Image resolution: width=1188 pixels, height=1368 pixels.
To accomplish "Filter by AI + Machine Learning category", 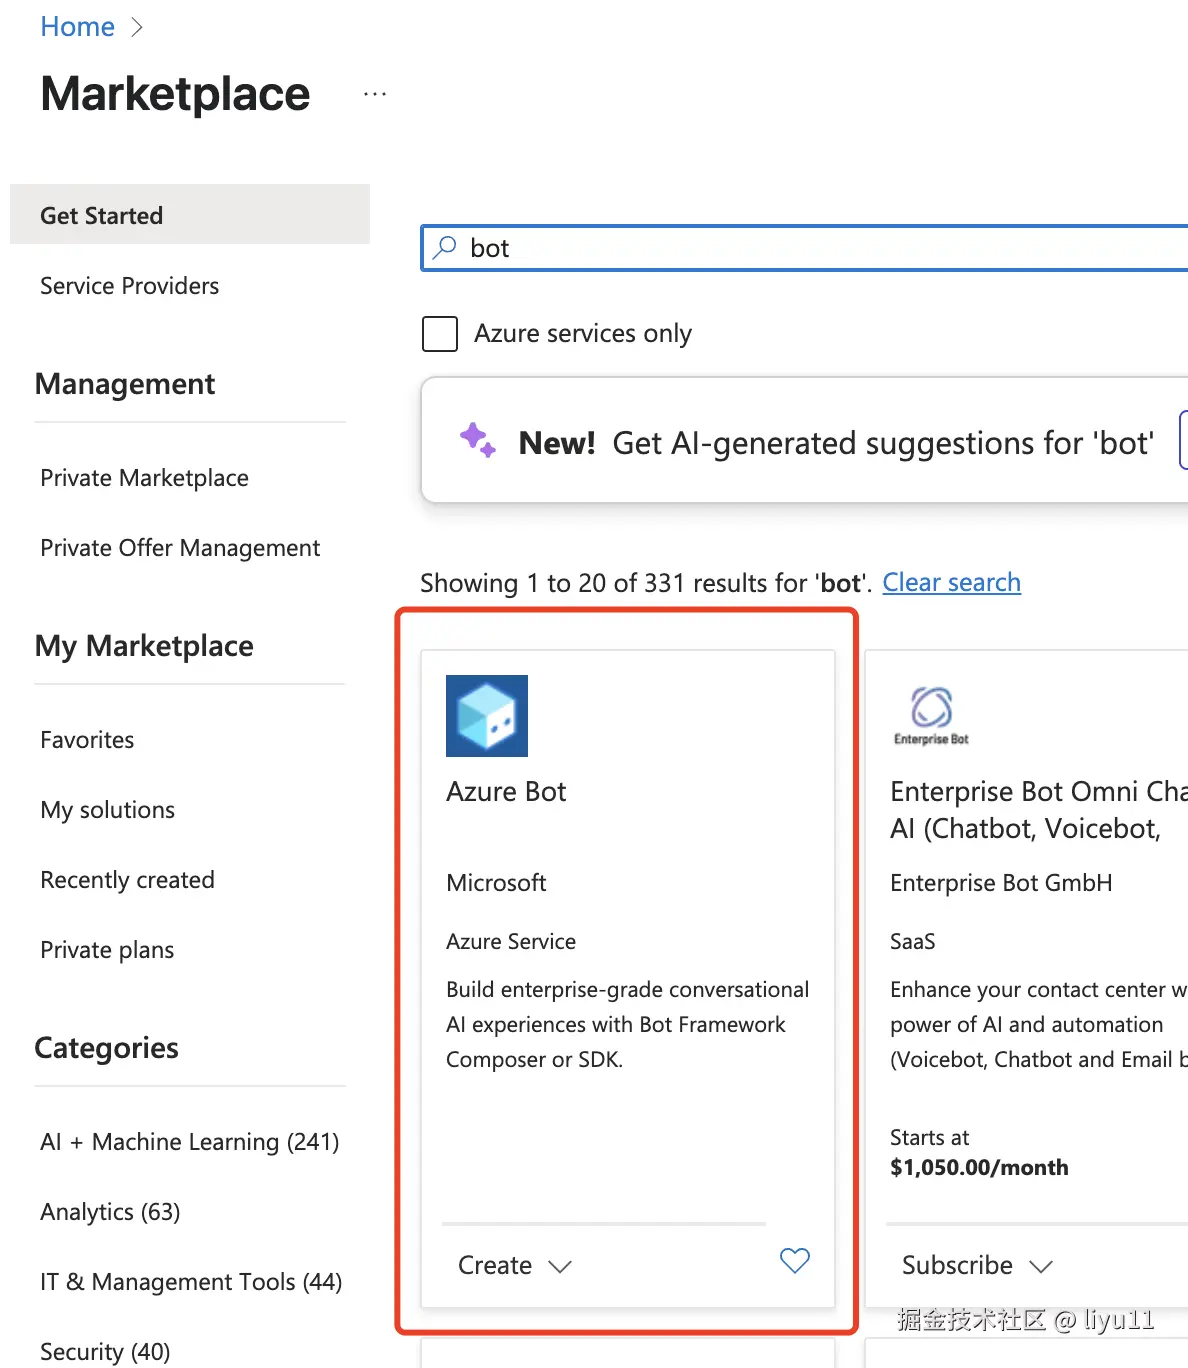I will click(189, 1142).
